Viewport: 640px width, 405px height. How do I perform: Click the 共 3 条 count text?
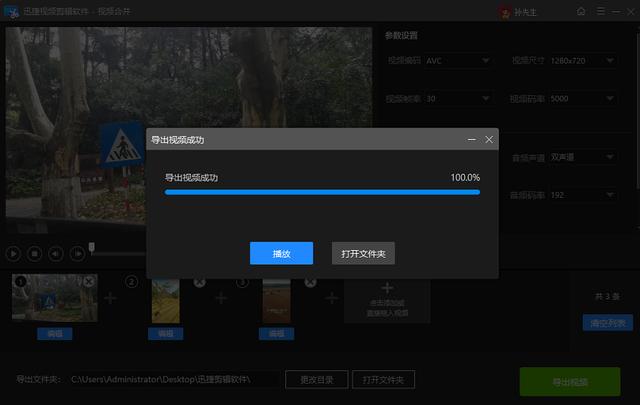pos(607,296)
